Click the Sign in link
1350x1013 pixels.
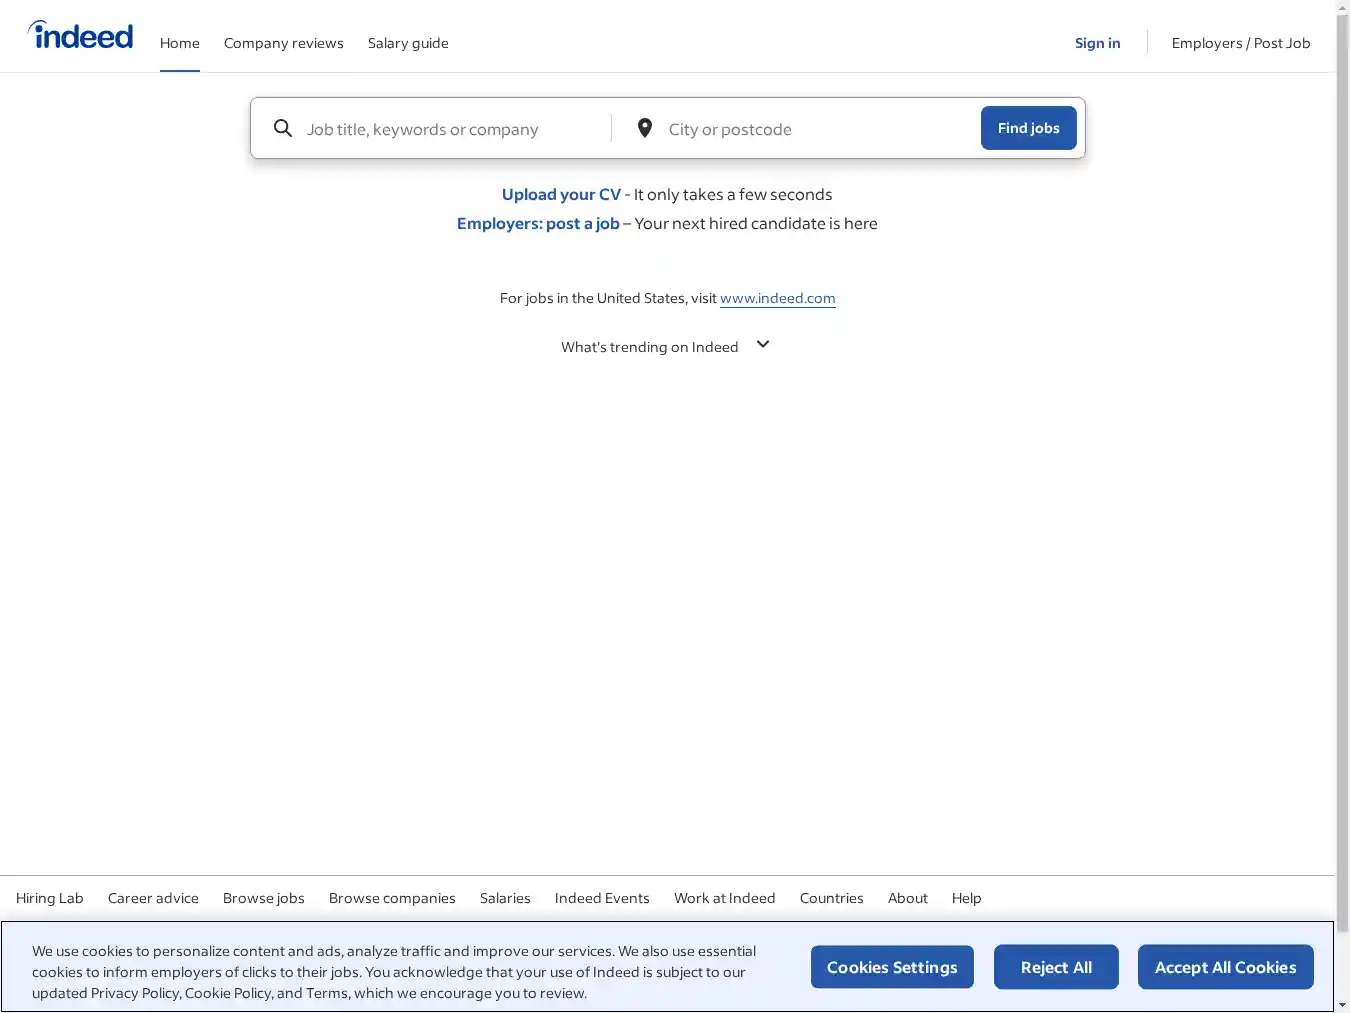1097,43
